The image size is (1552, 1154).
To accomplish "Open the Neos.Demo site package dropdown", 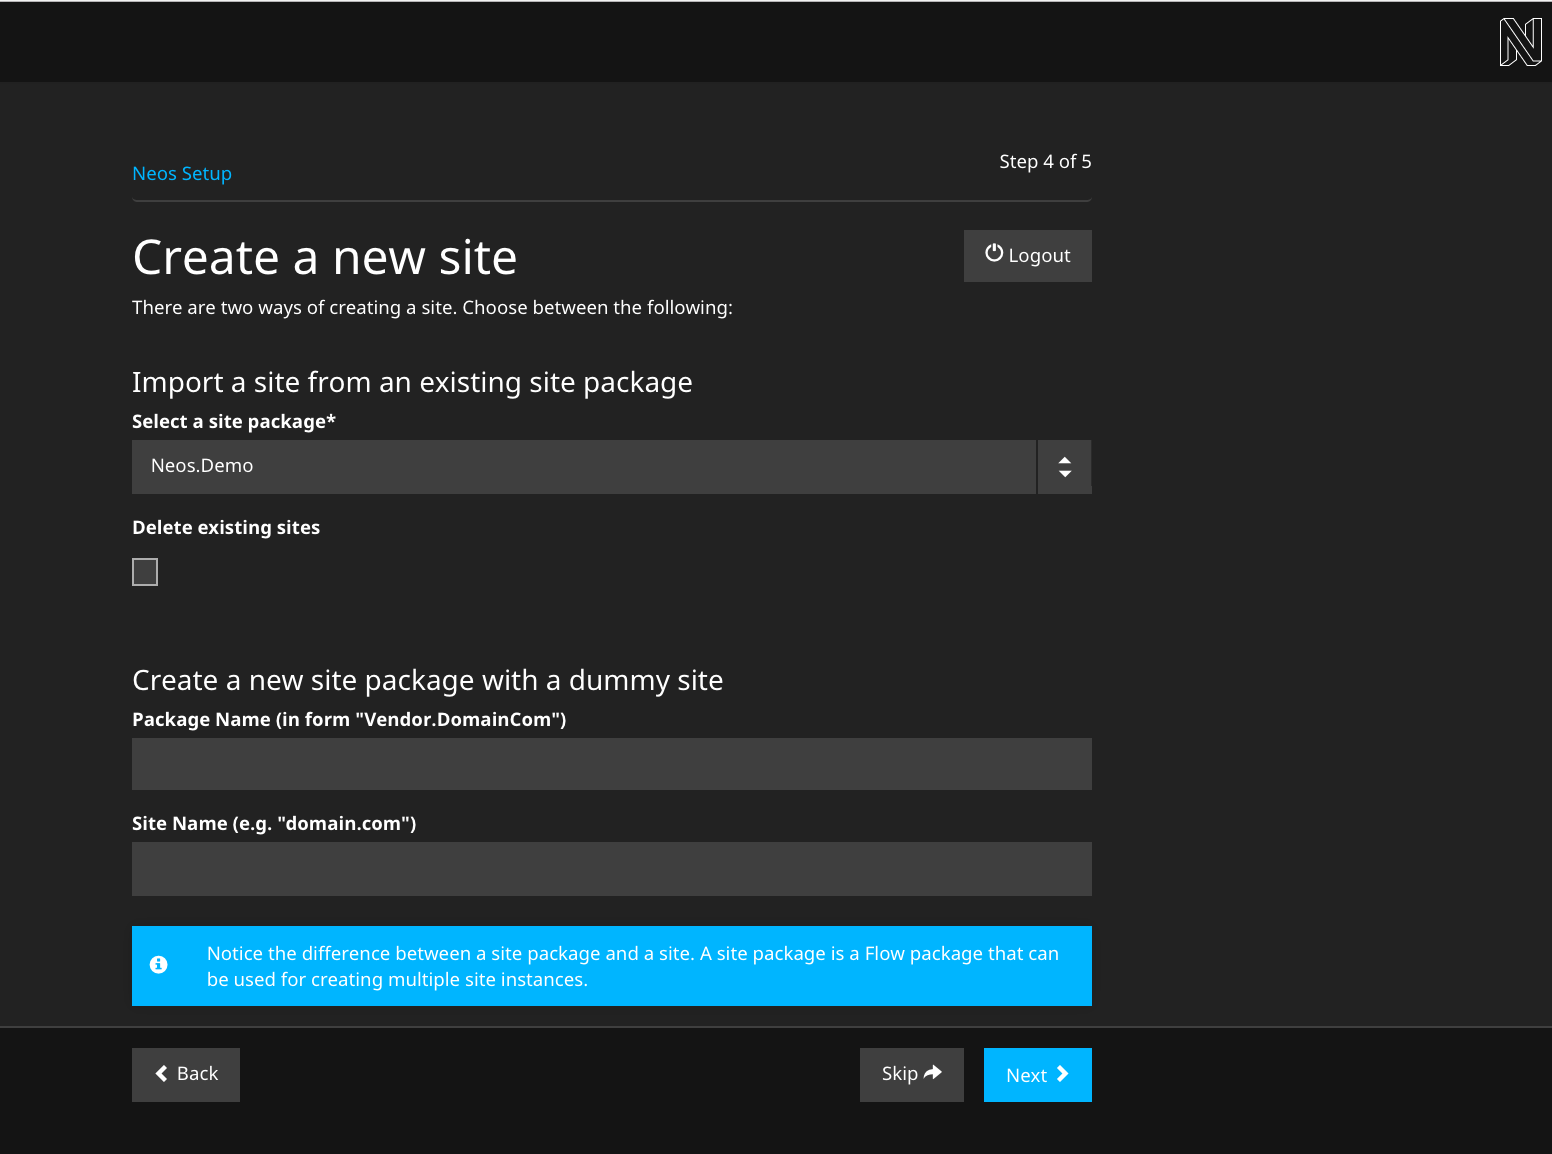I will point(584,467).
